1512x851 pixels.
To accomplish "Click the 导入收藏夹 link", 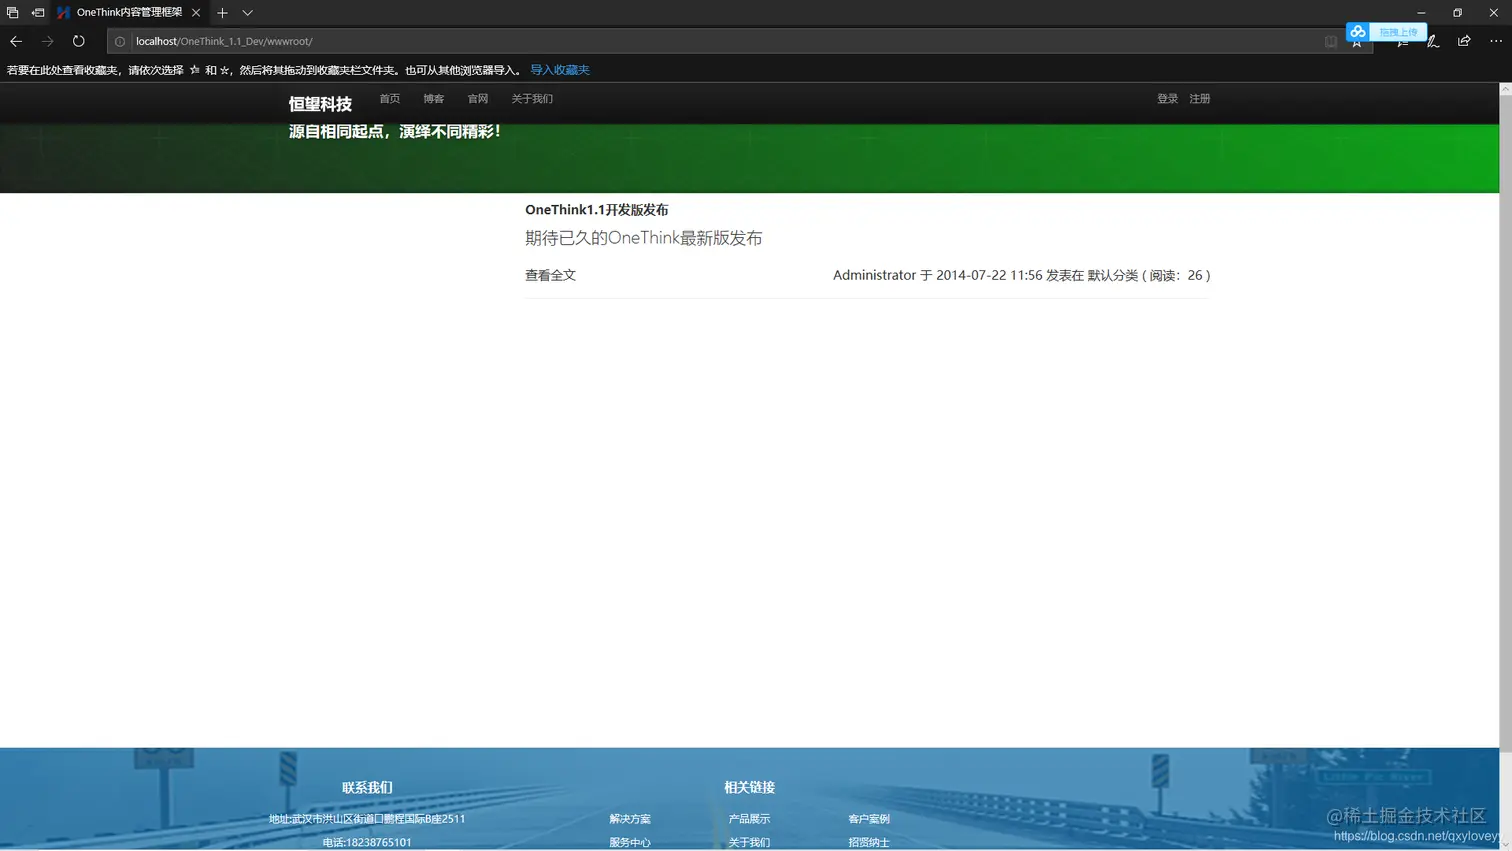I will [x=559, y=69].
